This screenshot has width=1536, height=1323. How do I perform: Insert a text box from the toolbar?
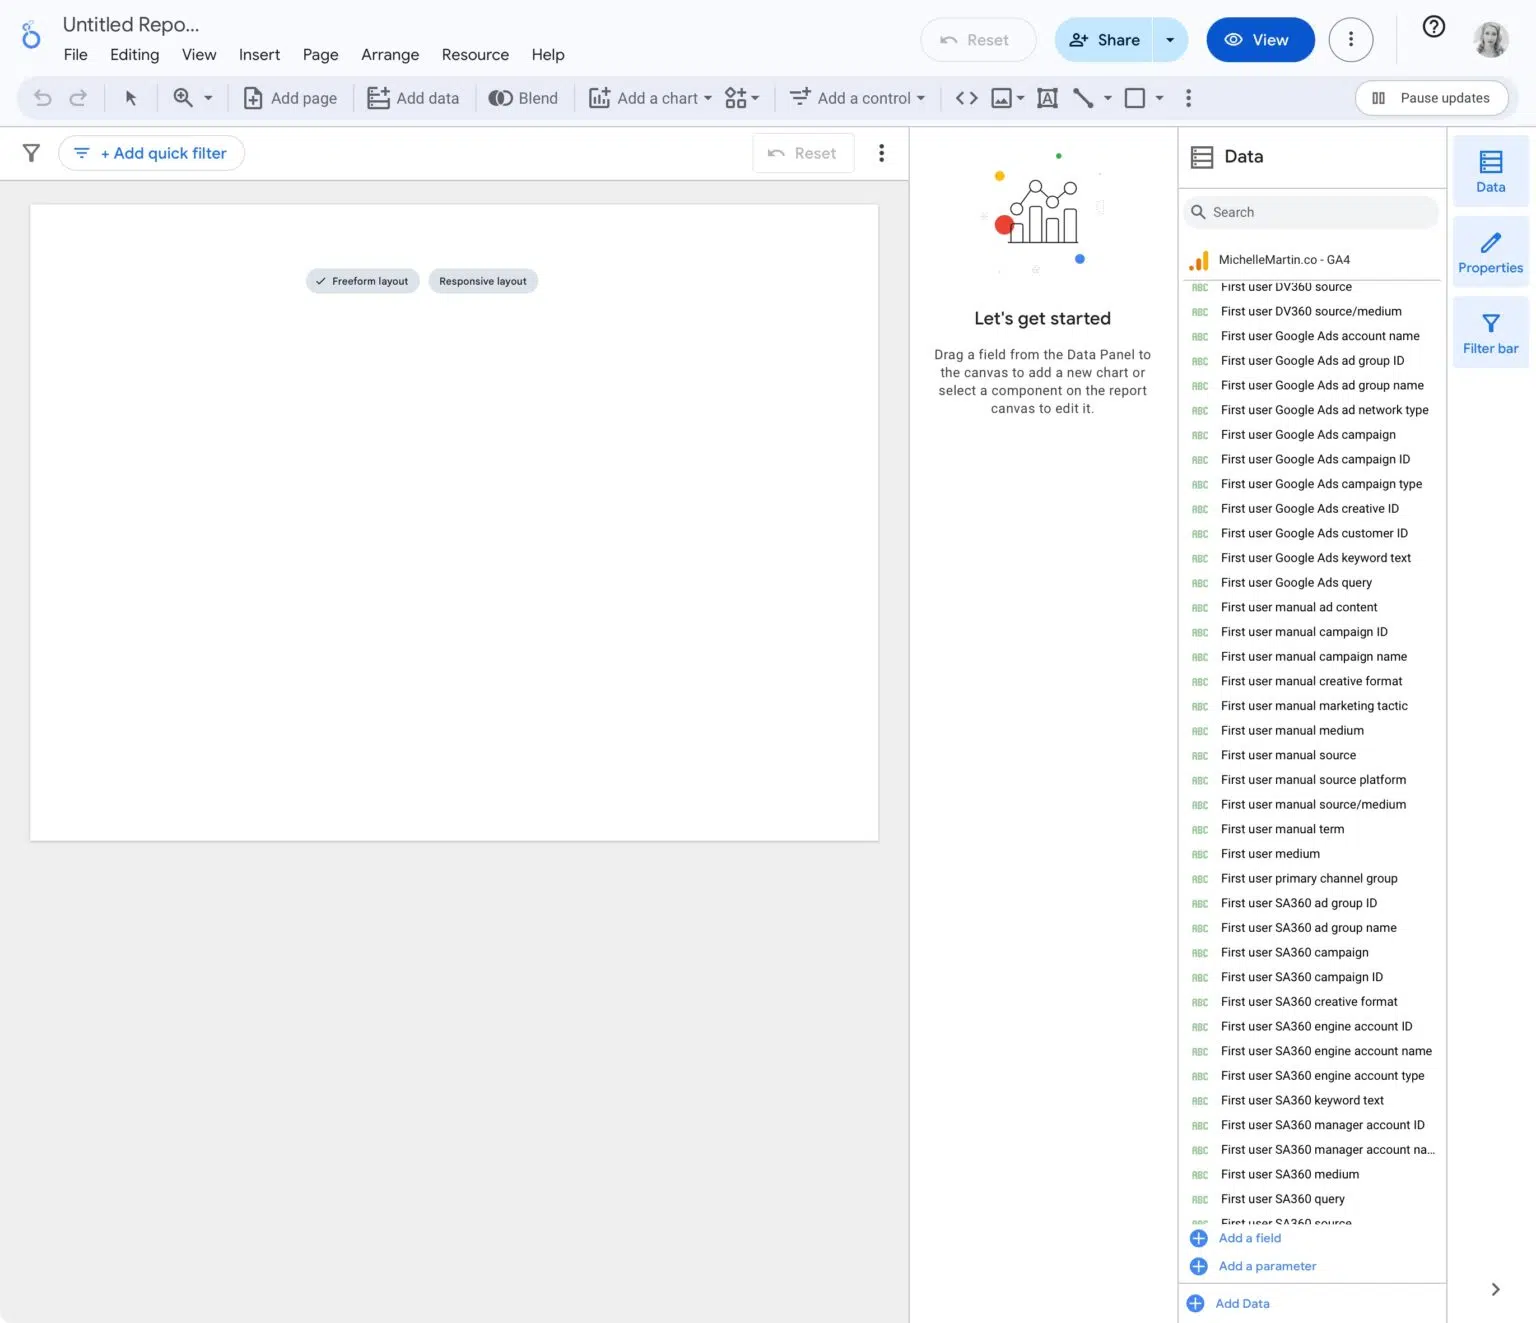(x=1047, y=98)
